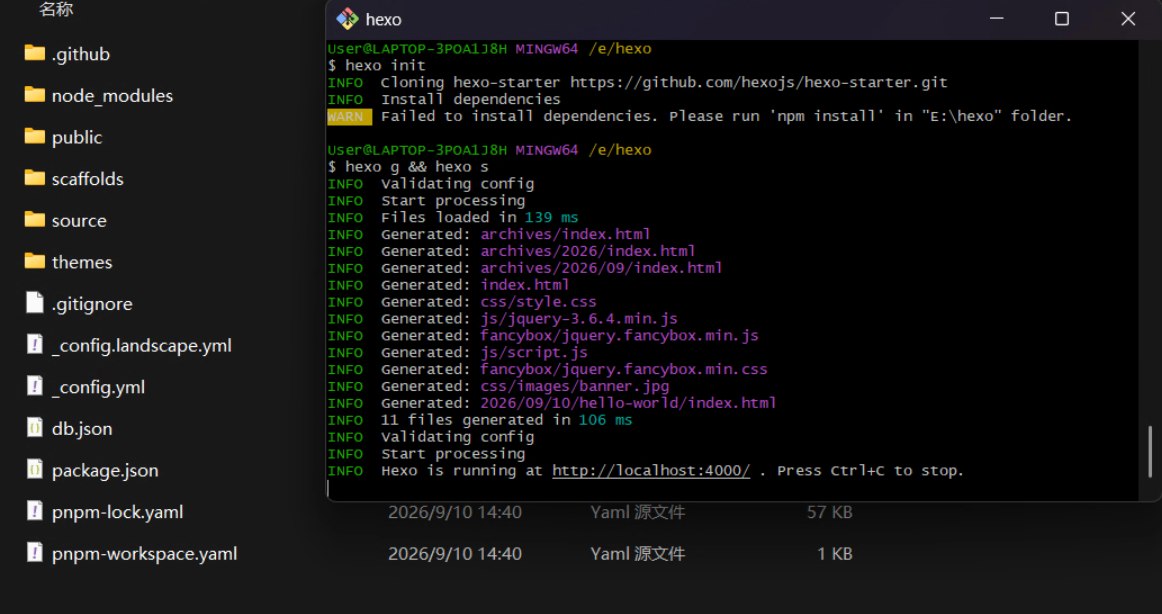Click the hexo window title text
The width and height of the screenshot is (1162, 614).
(383, 20)
